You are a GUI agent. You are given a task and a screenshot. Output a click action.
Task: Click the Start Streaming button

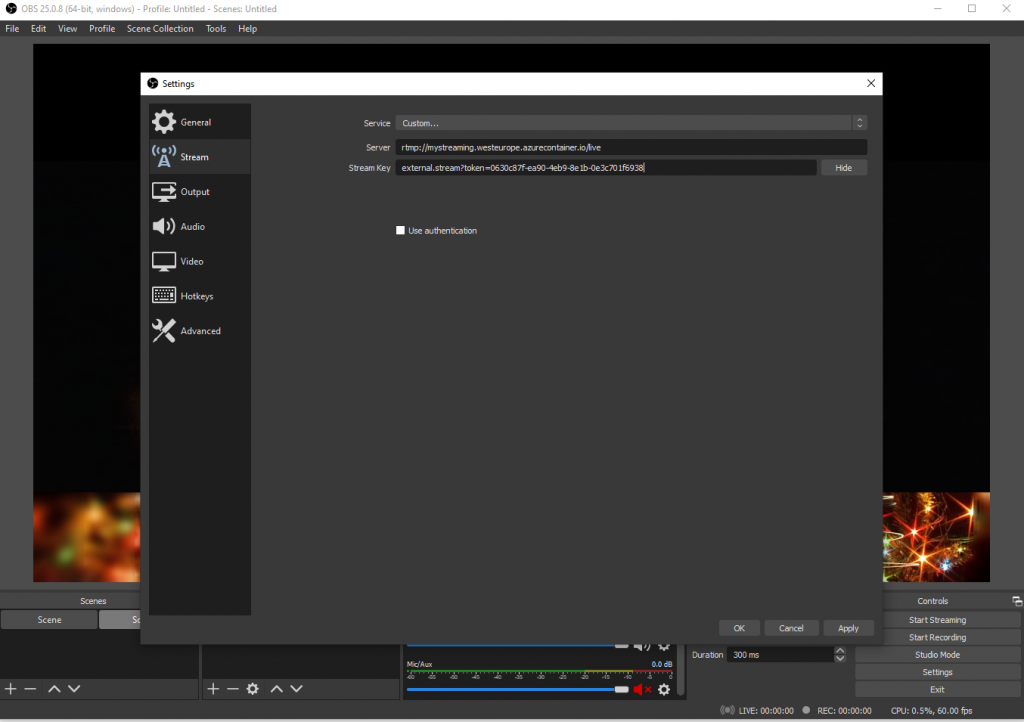coord(937,620)
